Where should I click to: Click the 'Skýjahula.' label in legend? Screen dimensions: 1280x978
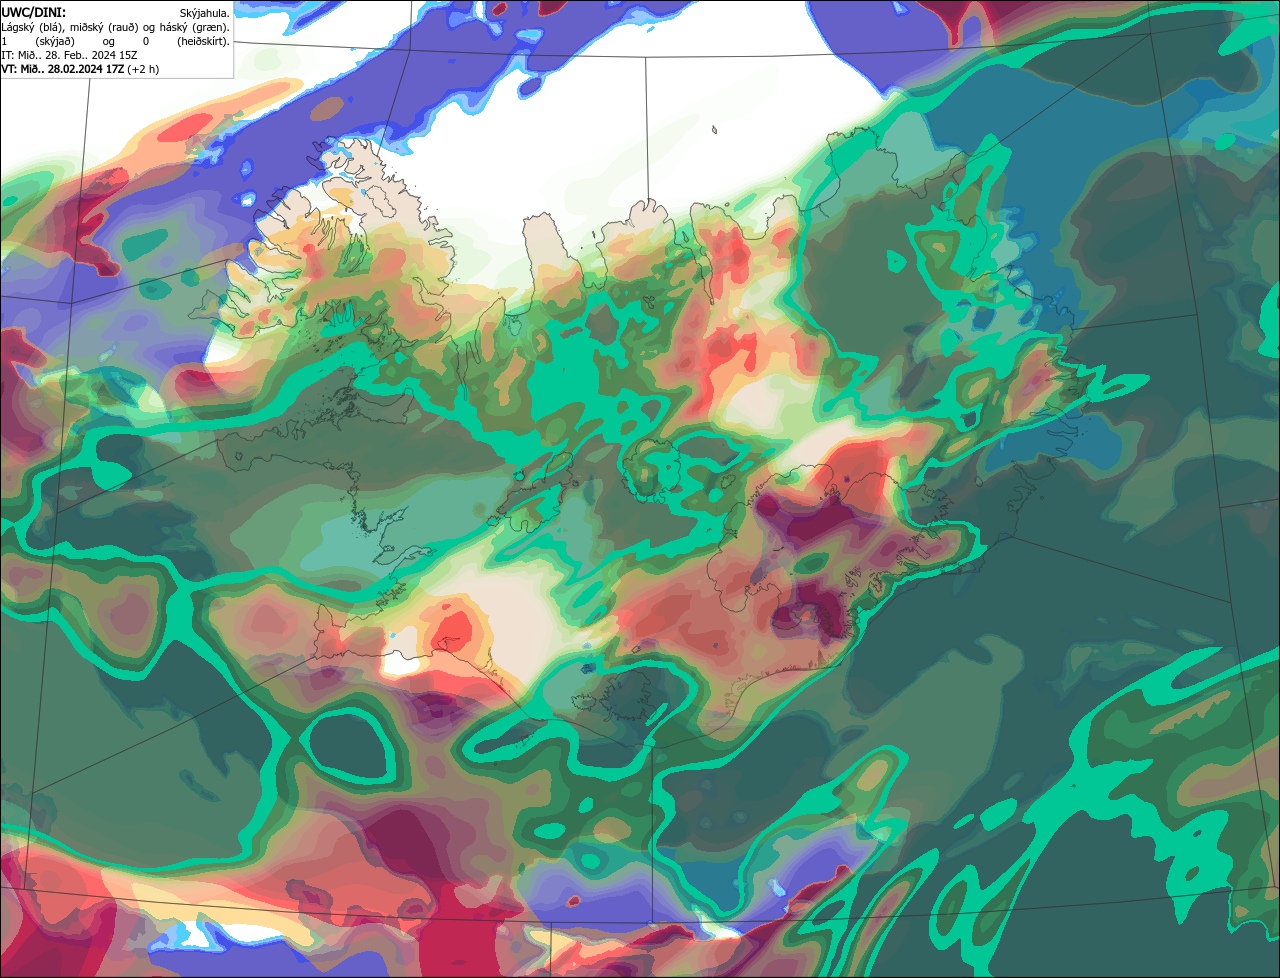tap(204, 13)
